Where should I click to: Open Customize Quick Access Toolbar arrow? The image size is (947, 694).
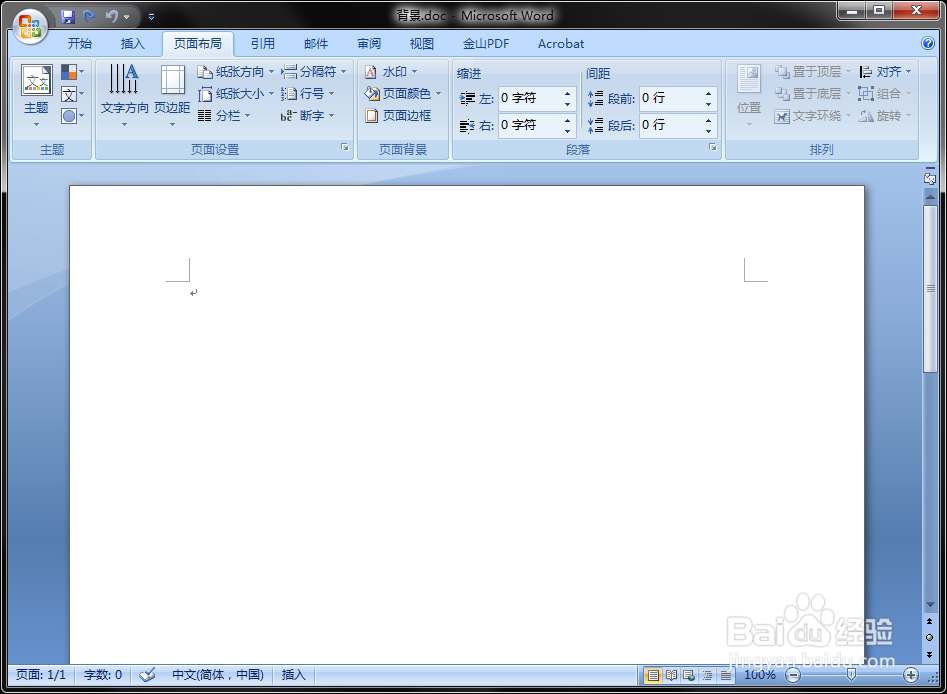pyautogui.click(x=152, y=17)
